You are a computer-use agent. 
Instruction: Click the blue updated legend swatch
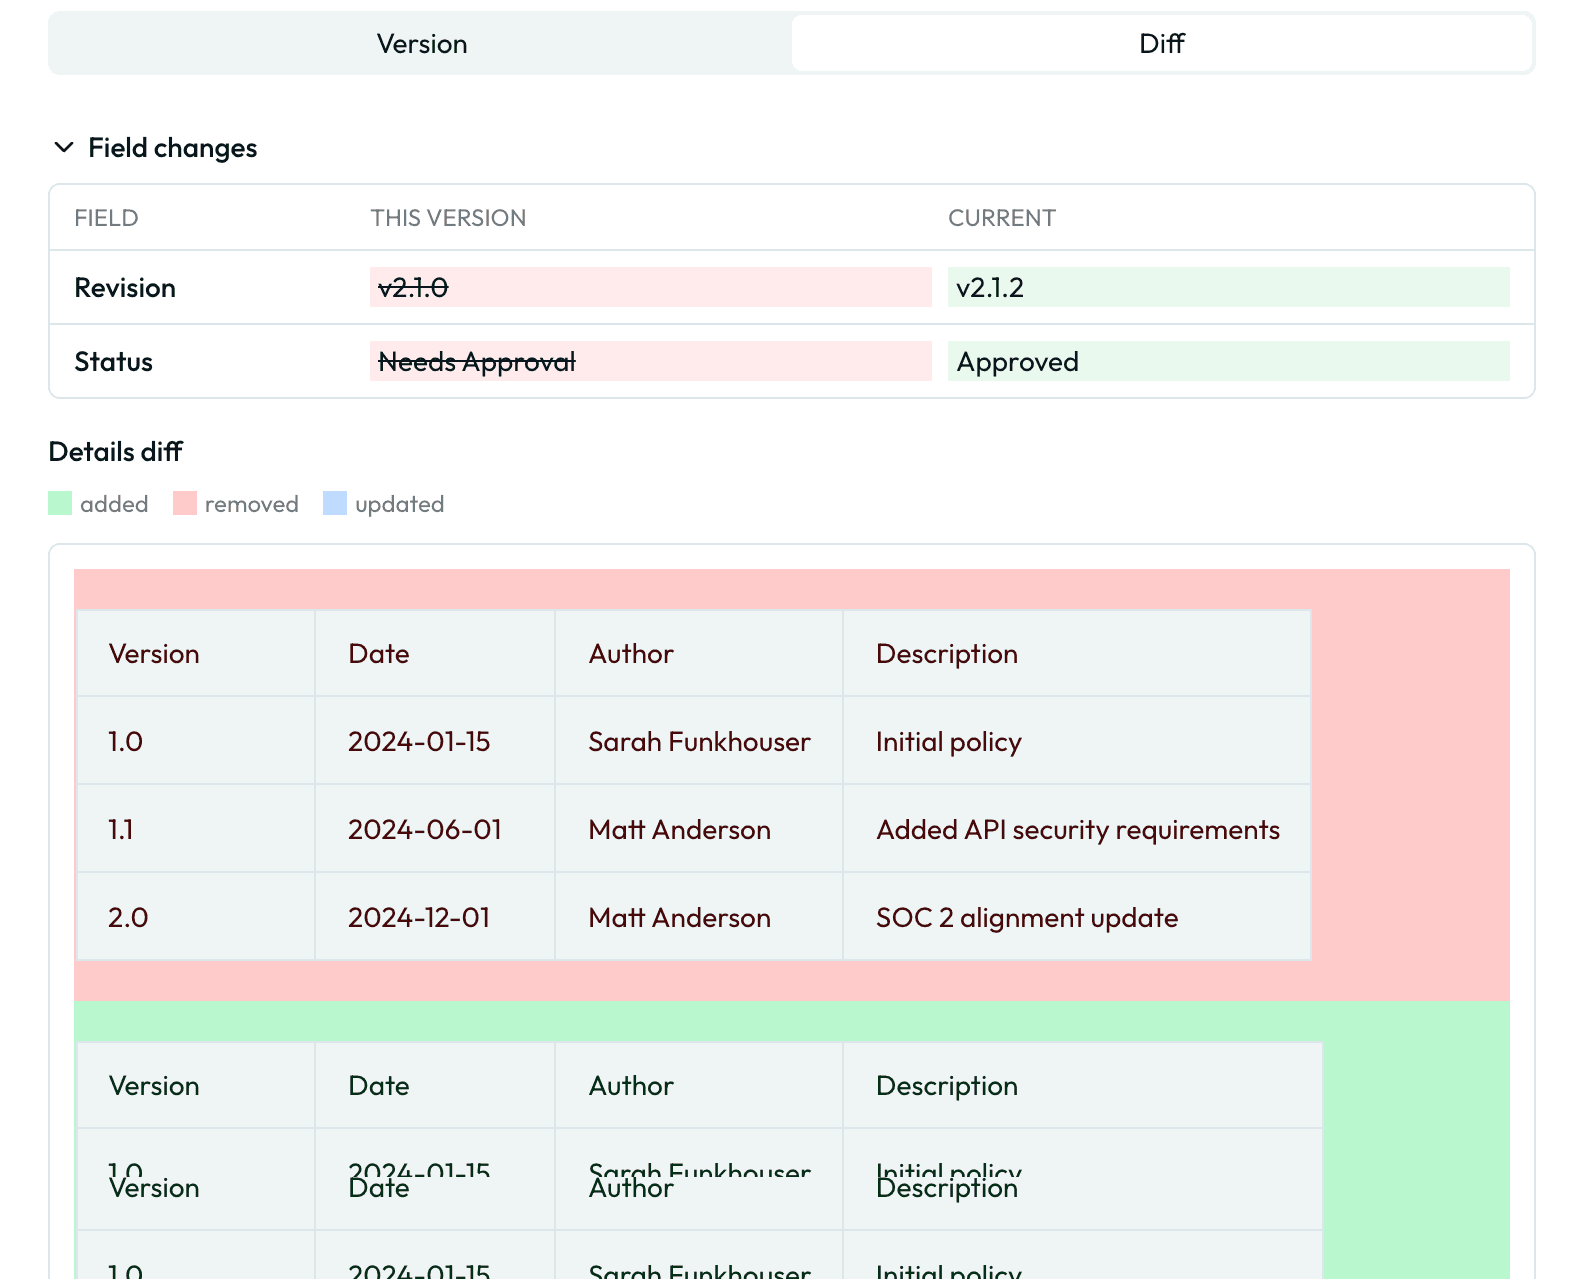(x=335, y=503)
